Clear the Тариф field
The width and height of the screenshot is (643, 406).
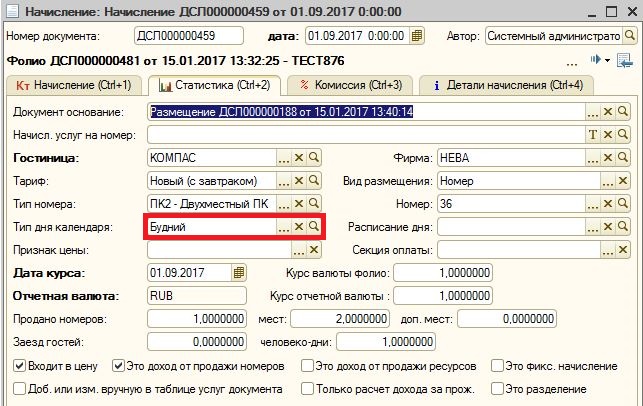[299, 180]
